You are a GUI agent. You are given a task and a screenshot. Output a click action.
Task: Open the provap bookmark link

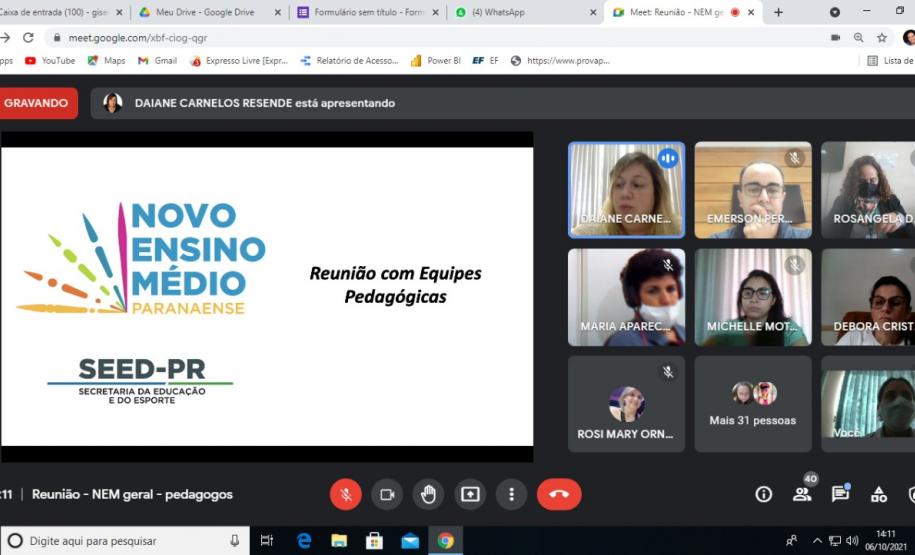tap(560, 61)
